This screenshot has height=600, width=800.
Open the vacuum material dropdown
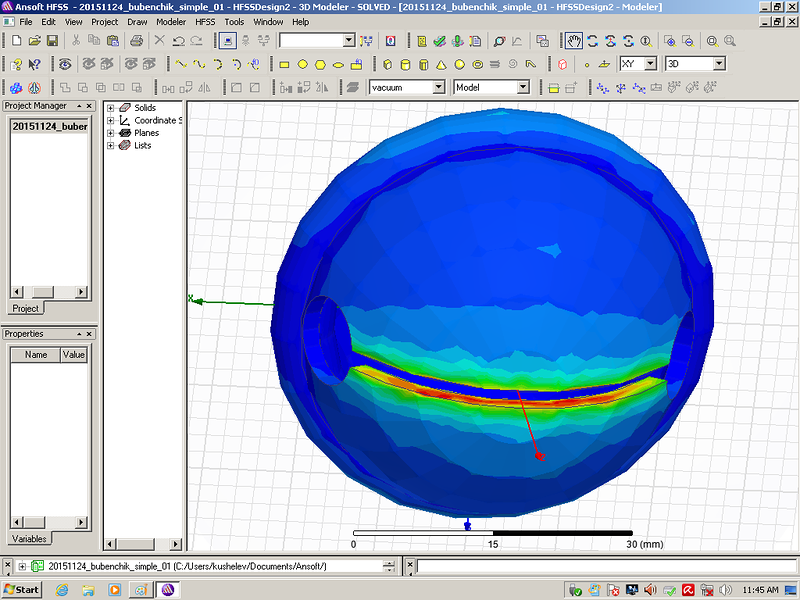[438, 88]
